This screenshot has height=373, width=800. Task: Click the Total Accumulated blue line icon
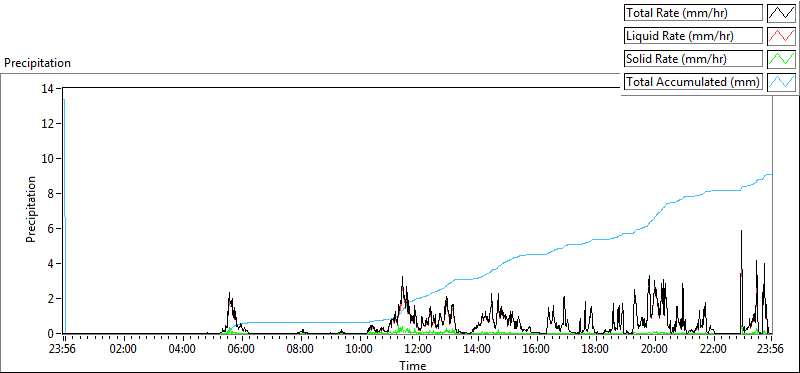pos(781,82)
